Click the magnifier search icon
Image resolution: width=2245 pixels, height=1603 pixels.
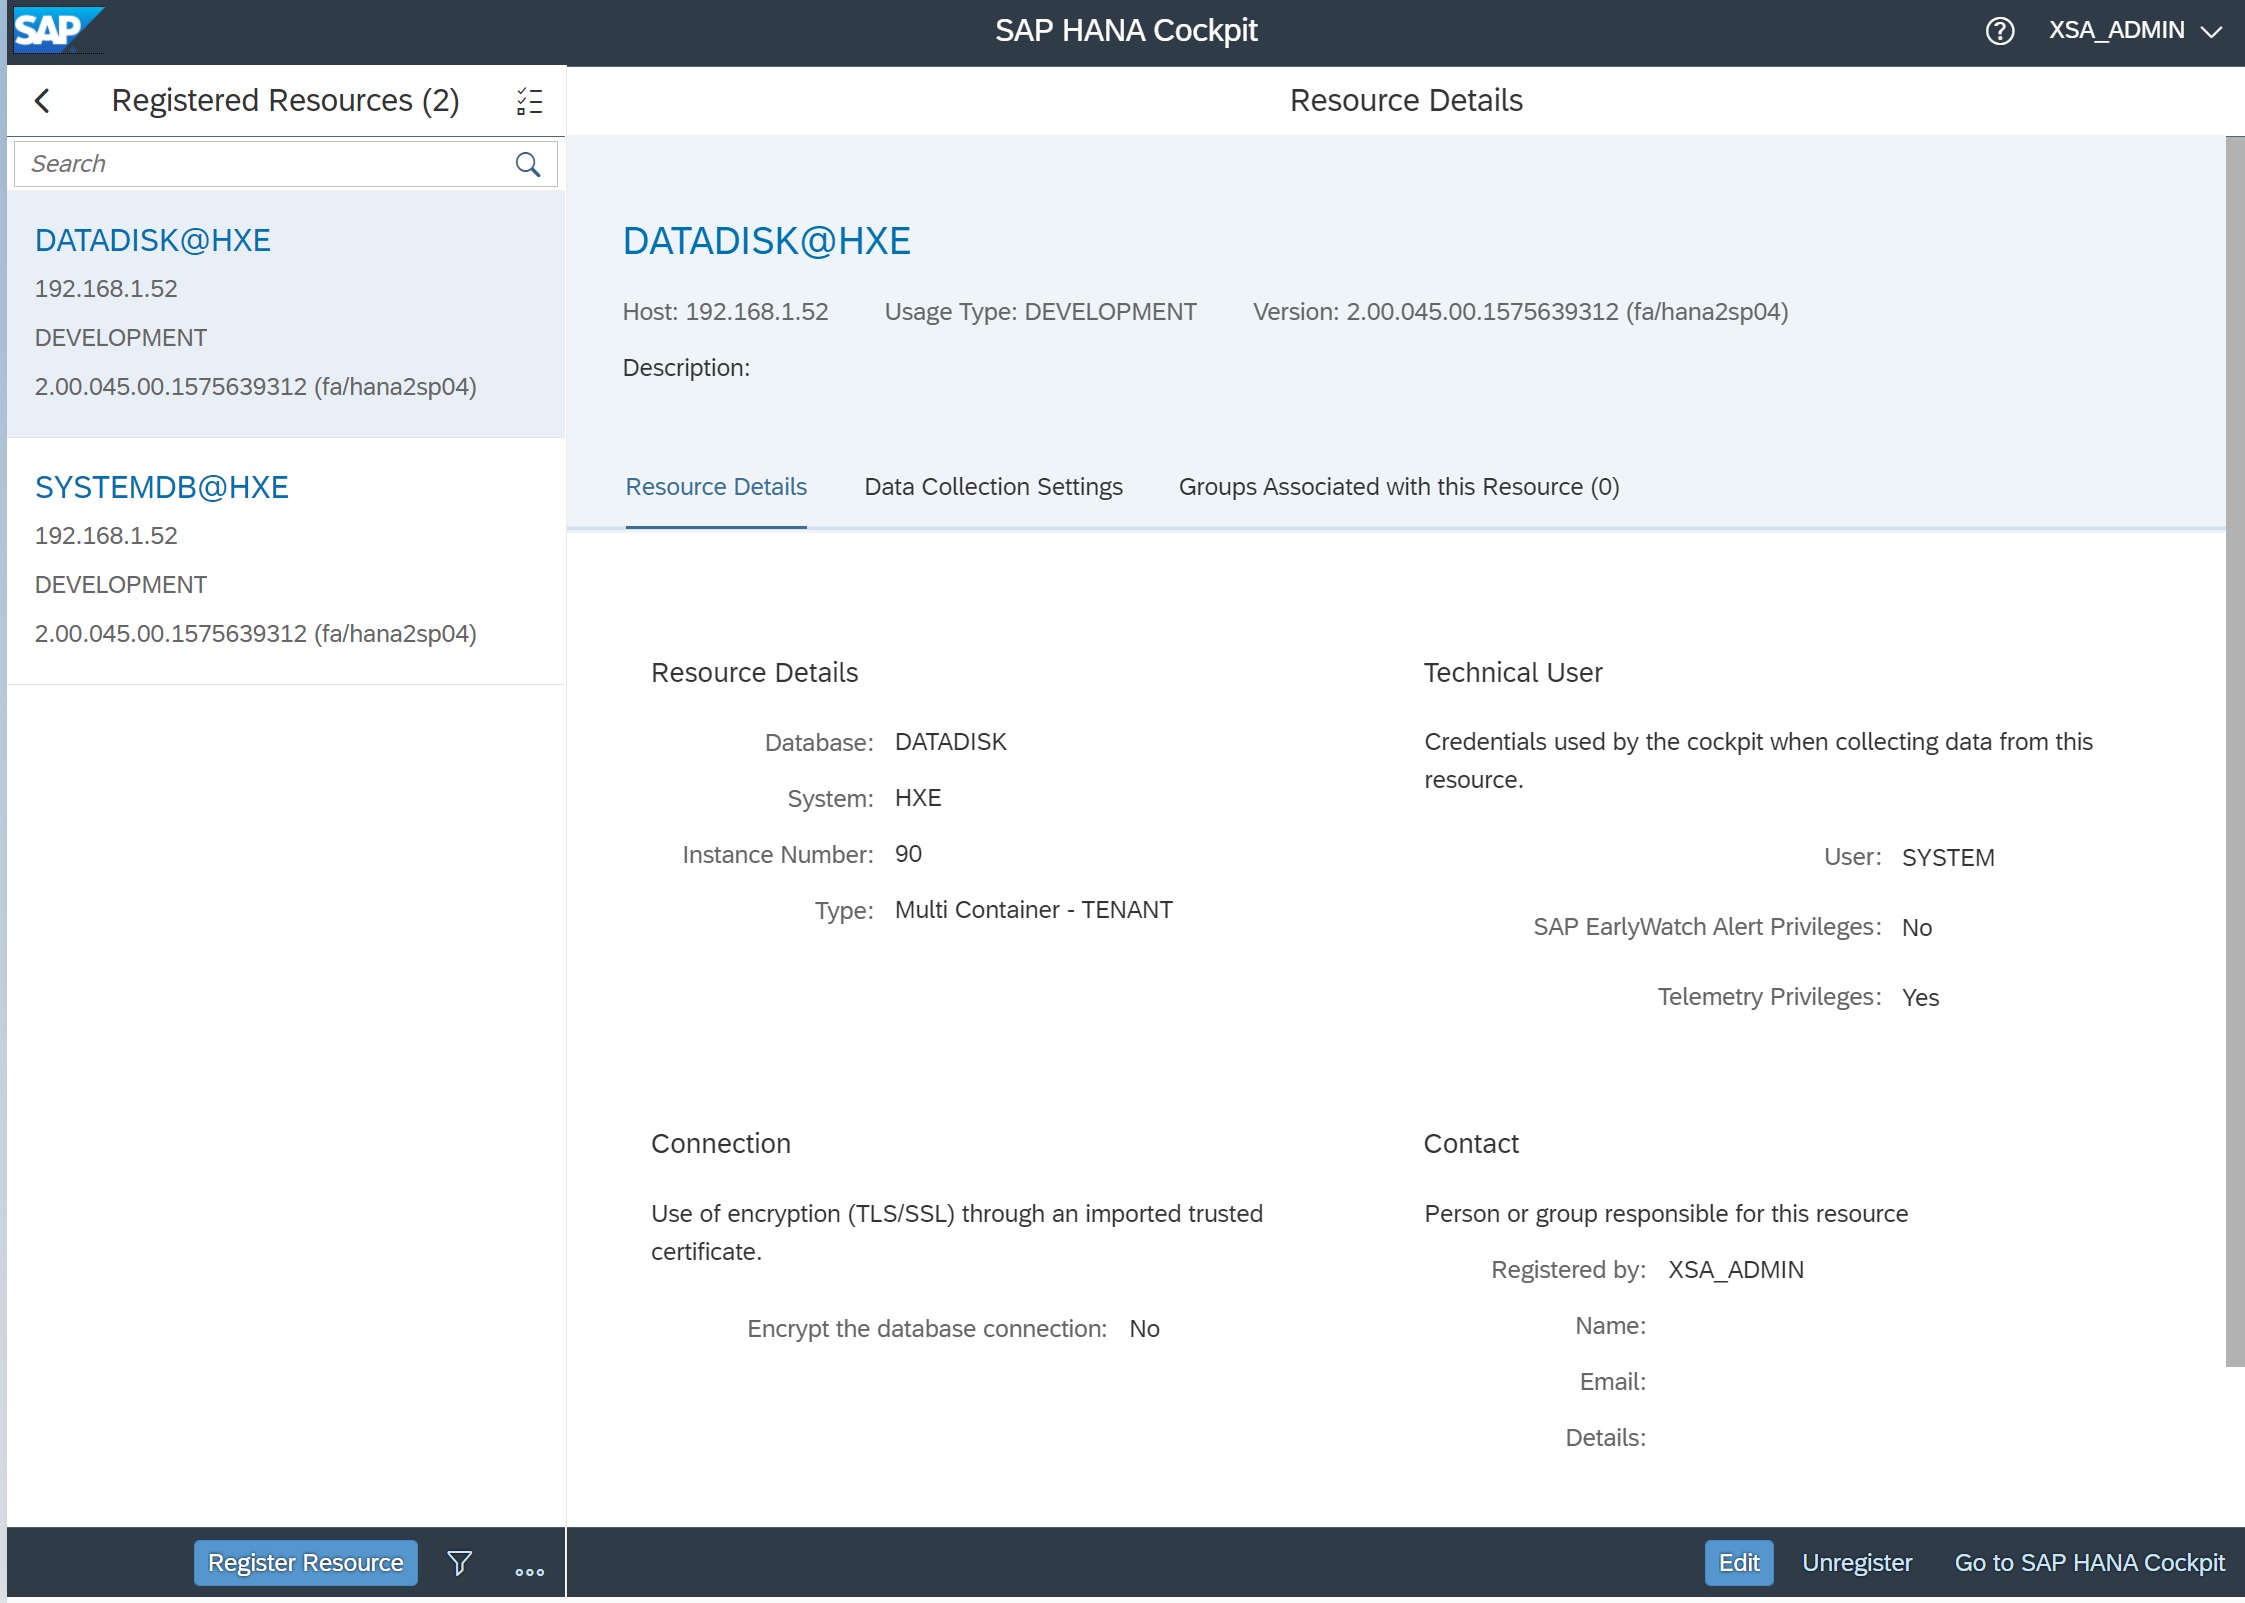[x=527, y=164]
